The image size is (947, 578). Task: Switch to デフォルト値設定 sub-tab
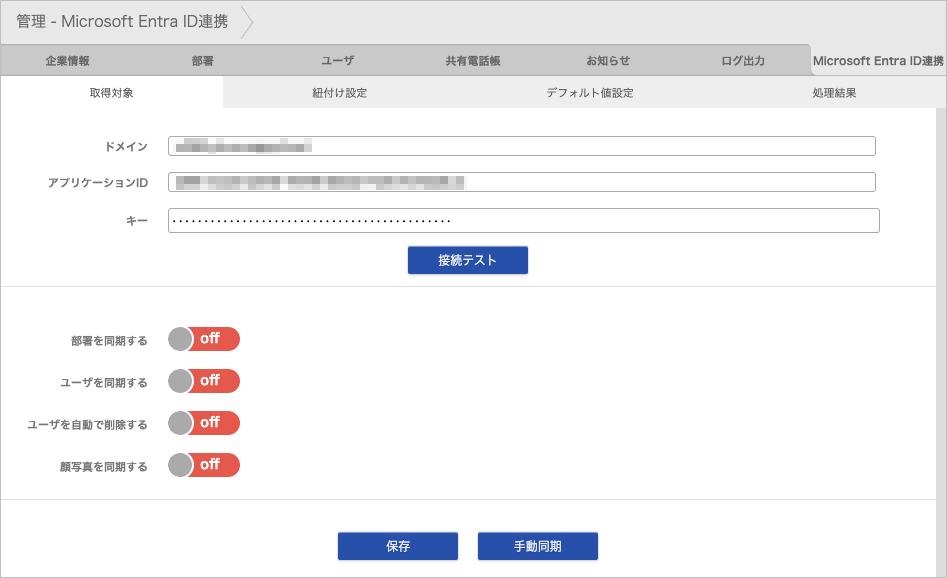click(589, 92)
